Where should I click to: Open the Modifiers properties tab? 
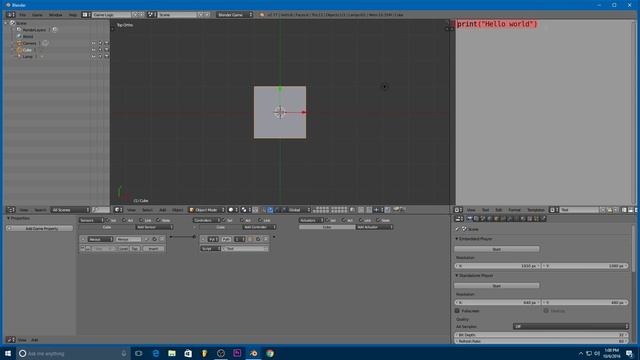click(x=510, y=219)
